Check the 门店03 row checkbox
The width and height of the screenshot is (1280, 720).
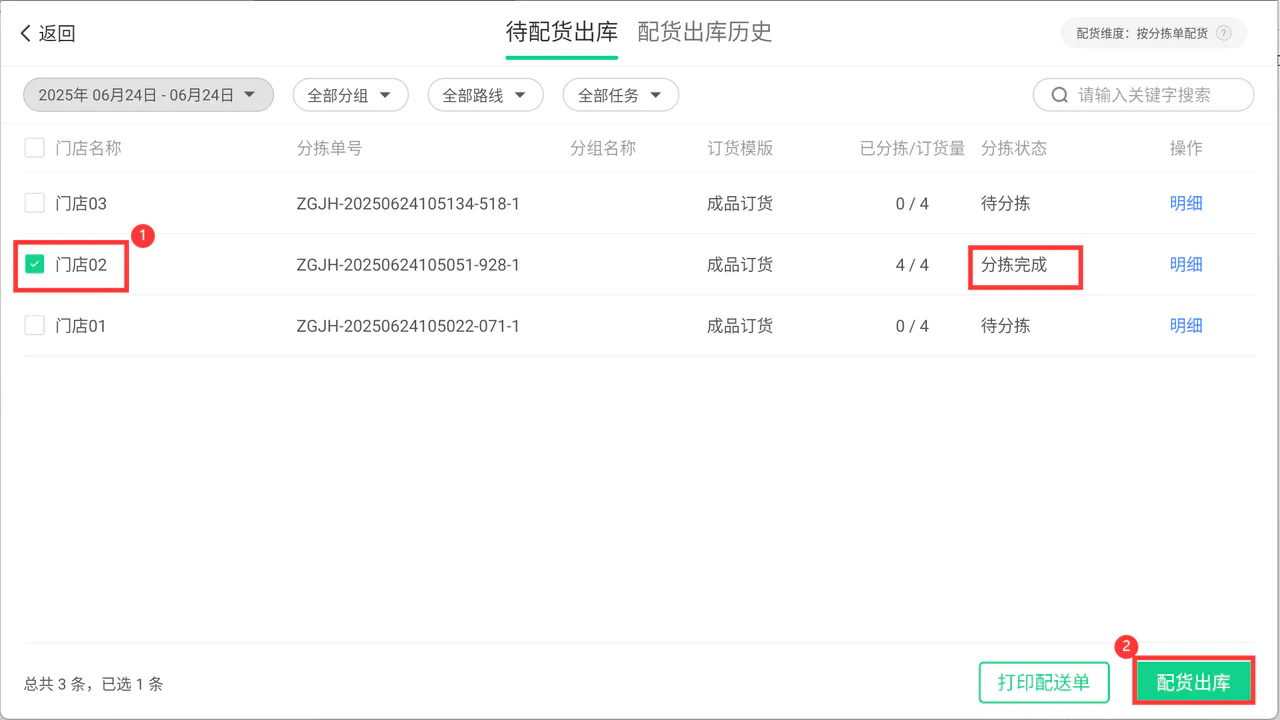(35, 203)
